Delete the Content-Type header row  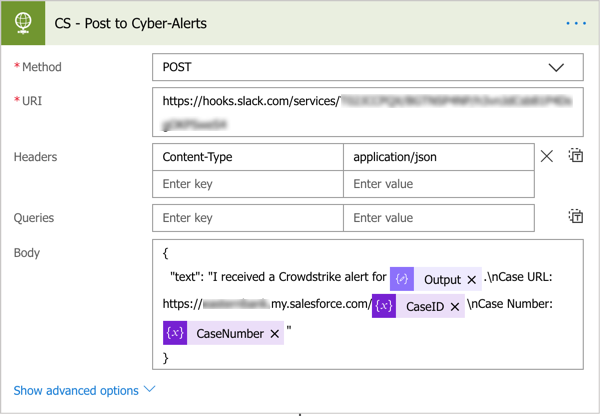(547, 156)
